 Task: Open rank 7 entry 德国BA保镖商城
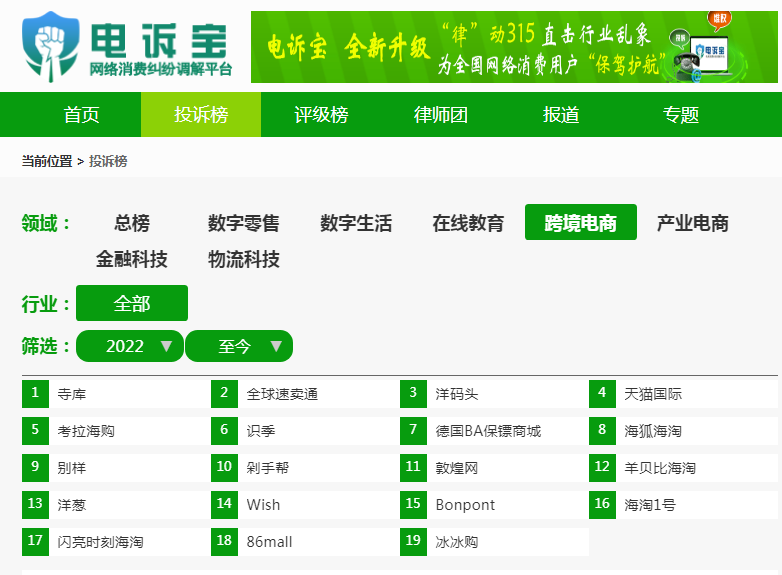[488, 431]
